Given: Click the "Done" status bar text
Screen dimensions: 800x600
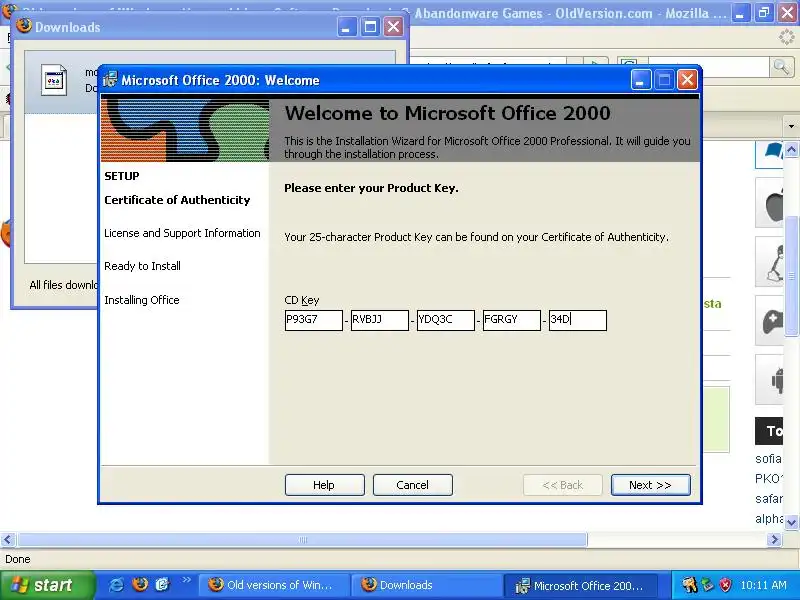Looking at the screenshot, I should (x=18, y=559).
